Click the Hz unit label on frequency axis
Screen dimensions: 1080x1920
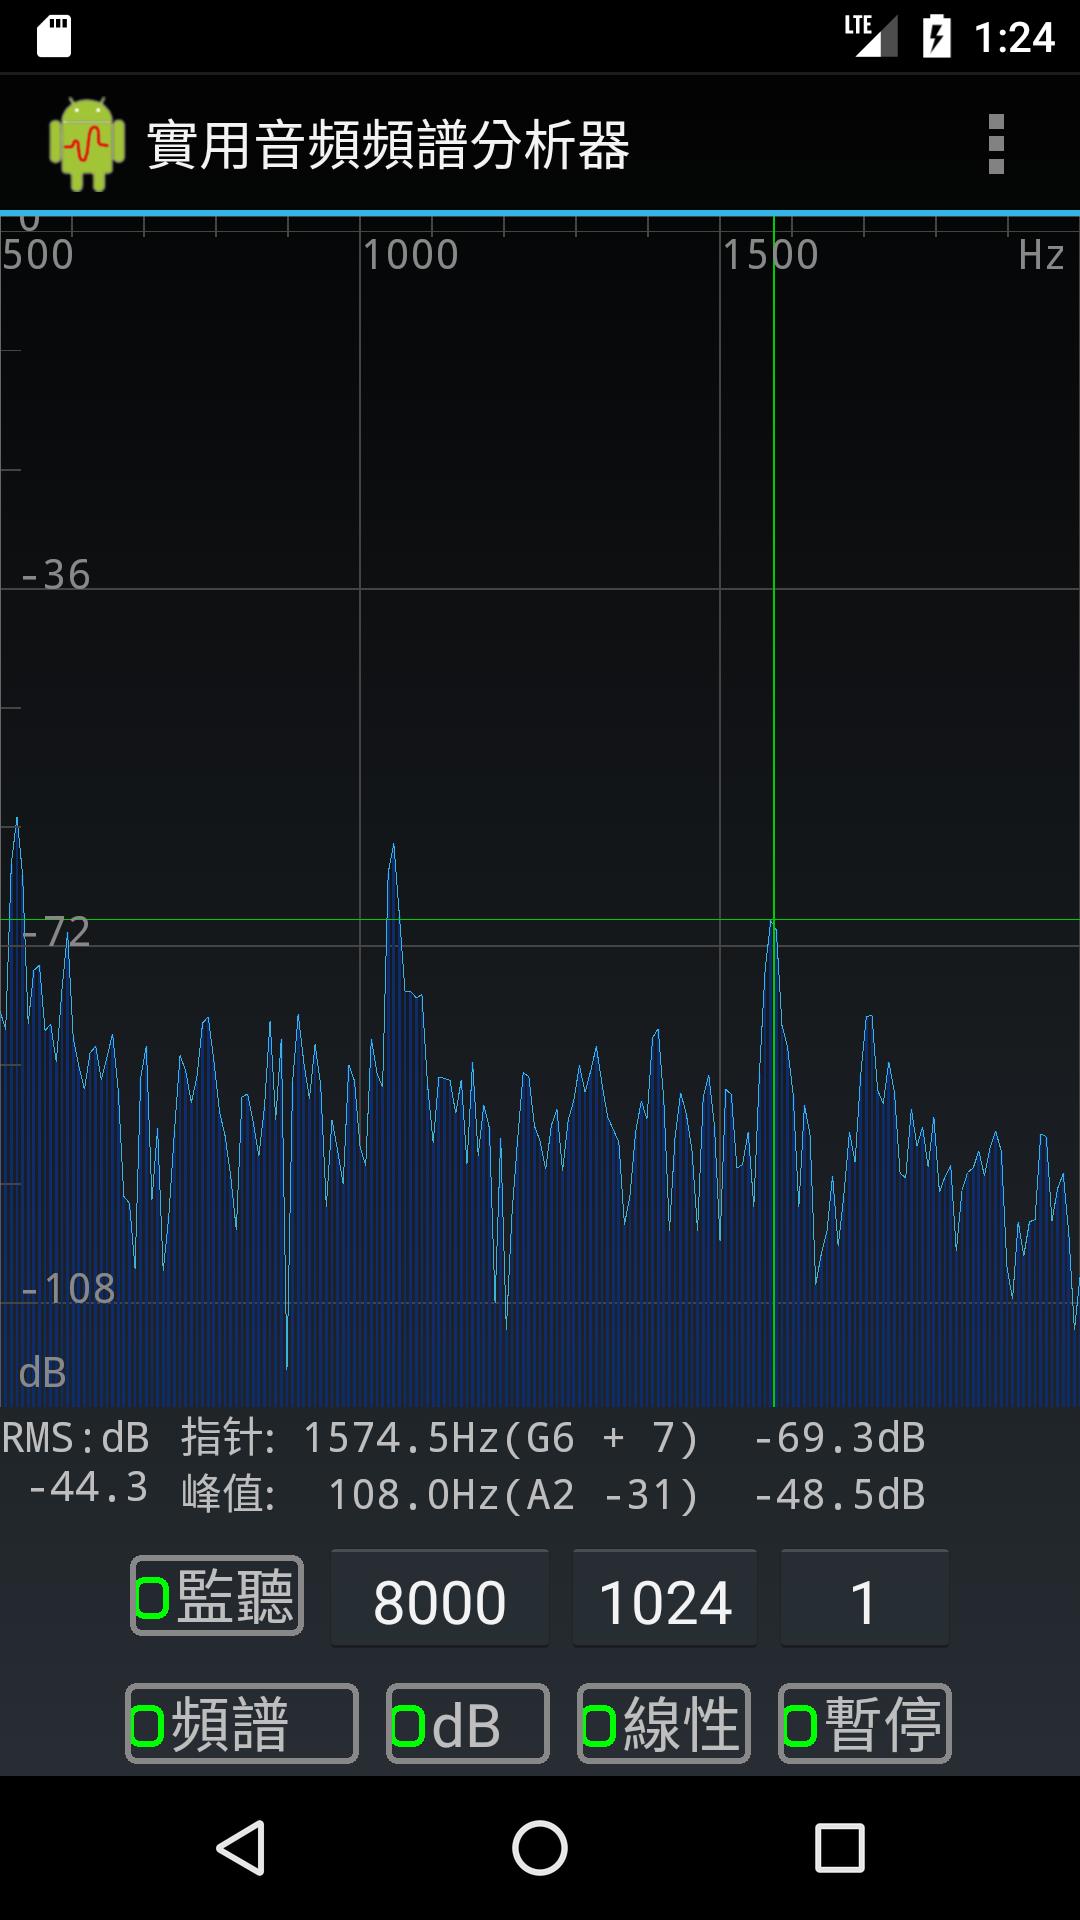1041,255
